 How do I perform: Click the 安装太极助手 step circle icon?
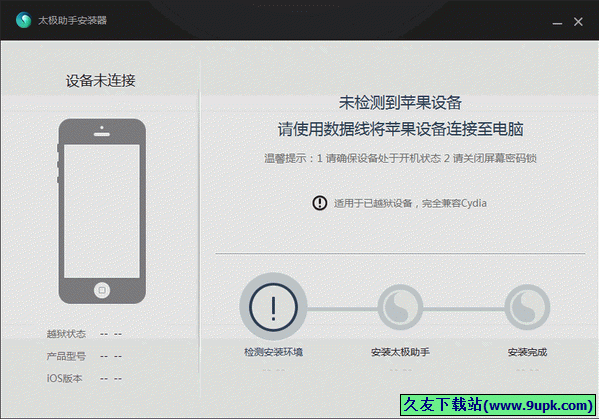[x=400, y=307]
